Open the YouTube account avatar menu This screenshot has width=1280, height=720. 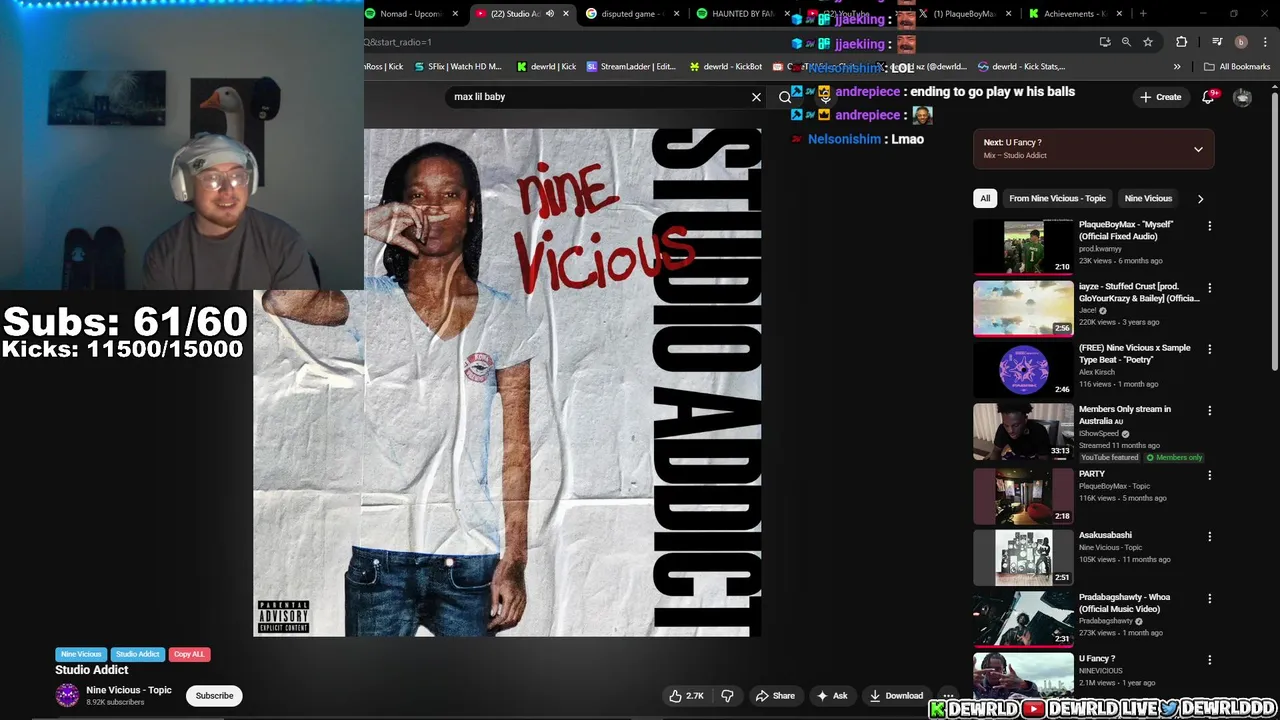(x=1242, y=97)
